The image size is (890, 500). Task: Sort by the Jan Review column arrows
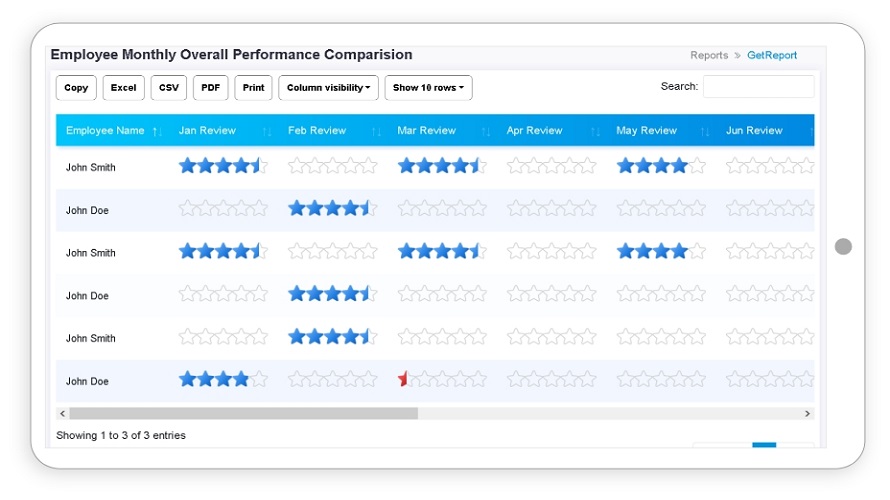[267, 131]
